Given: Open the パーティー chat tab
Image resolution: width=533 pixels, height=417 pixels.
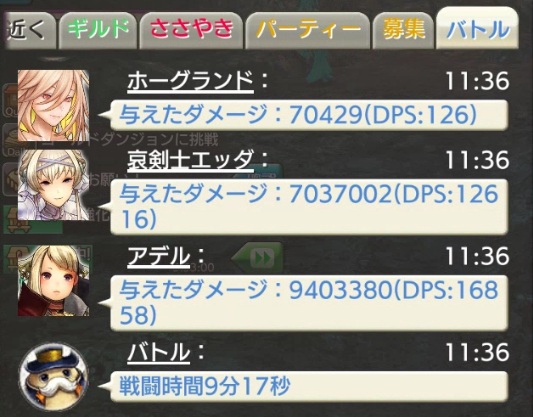Looking at the screenshot, I should (x=308, y=31).
